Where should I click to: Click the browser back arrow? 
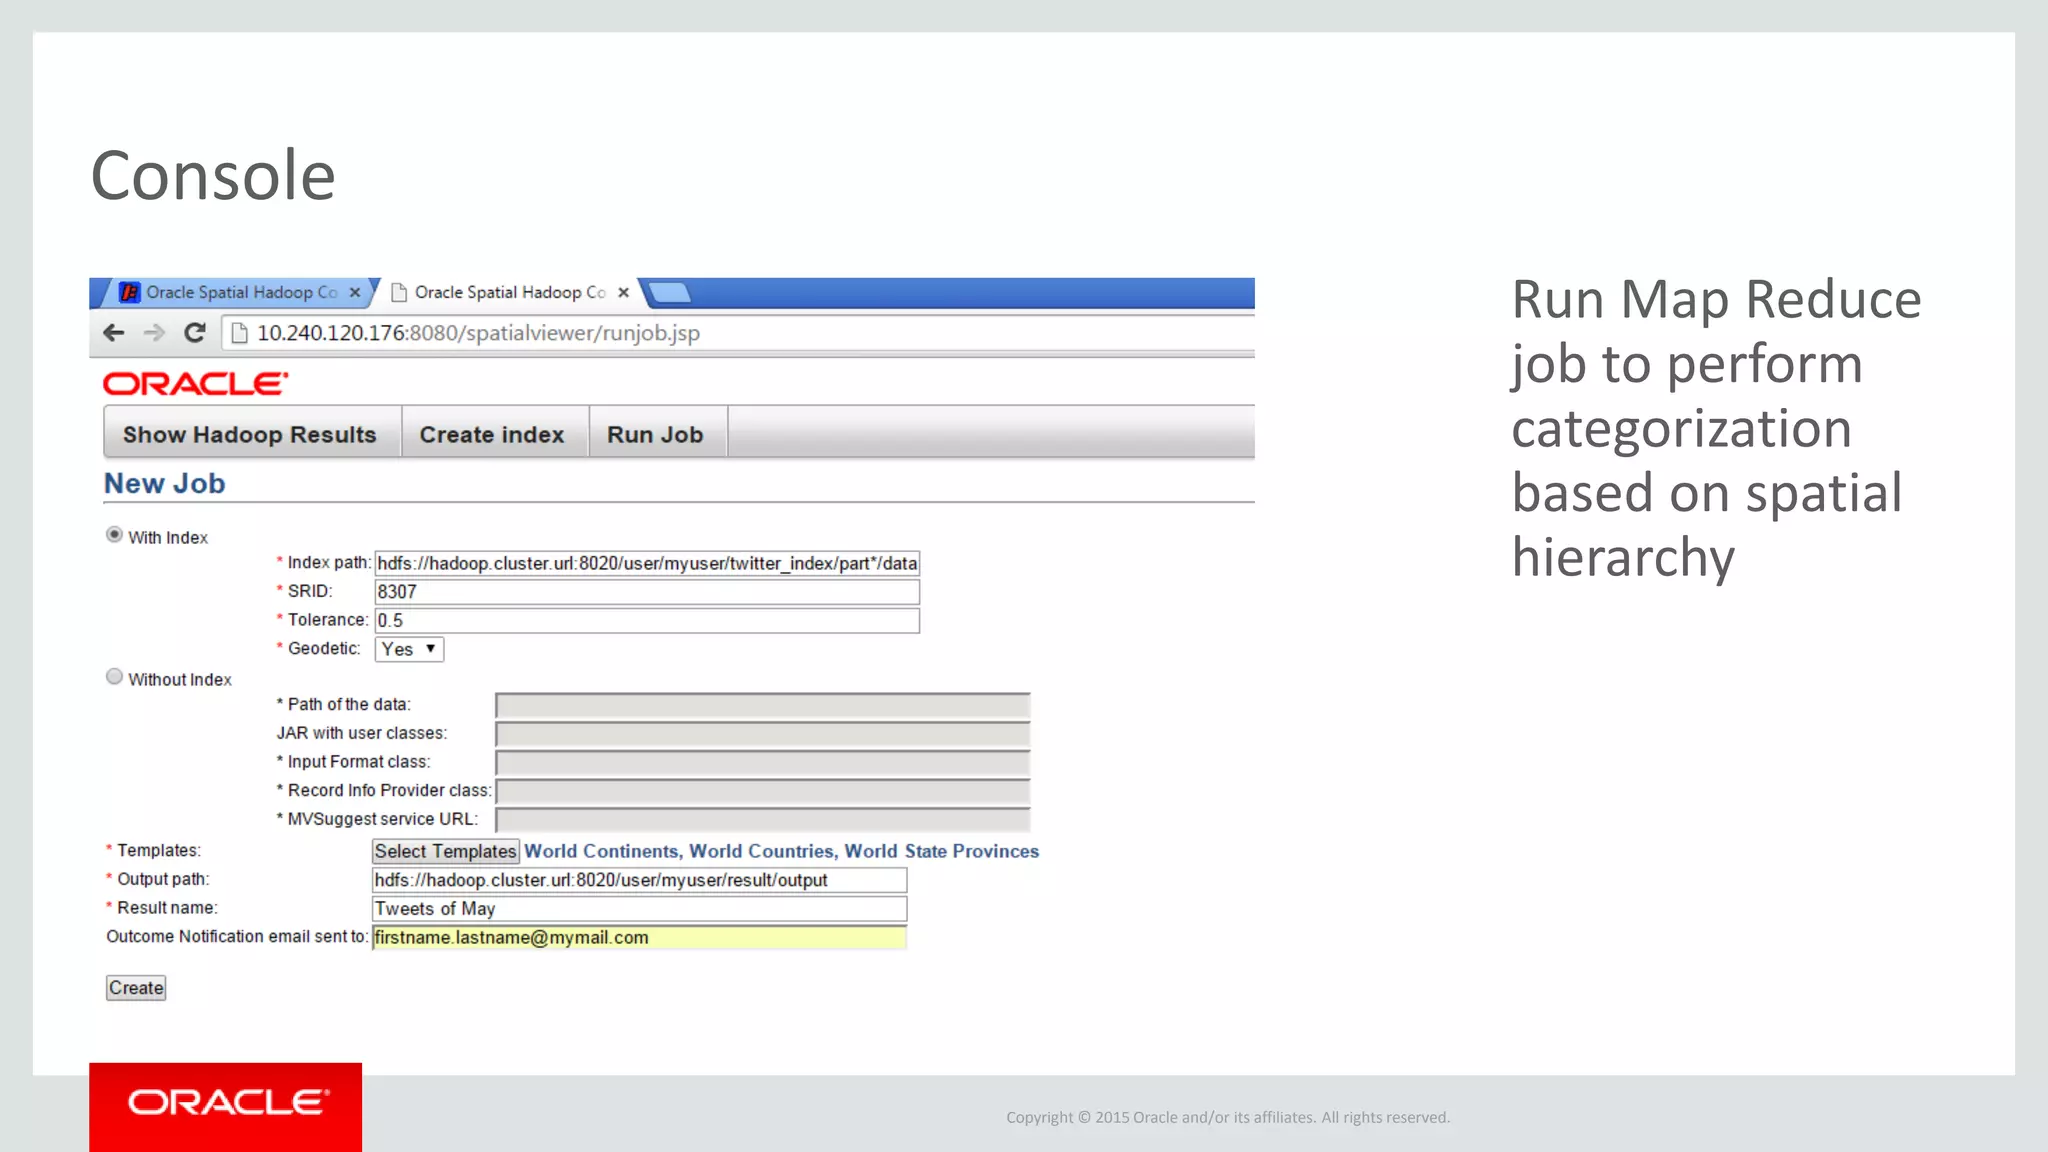click(x=114, y=333)
